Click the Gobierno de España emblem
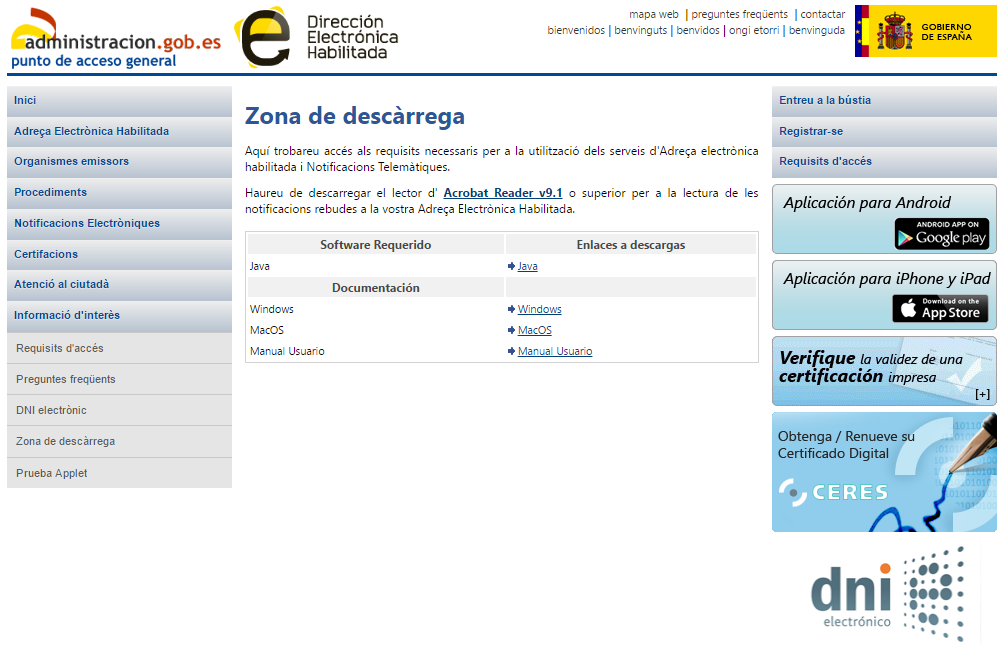 point(925,31)
